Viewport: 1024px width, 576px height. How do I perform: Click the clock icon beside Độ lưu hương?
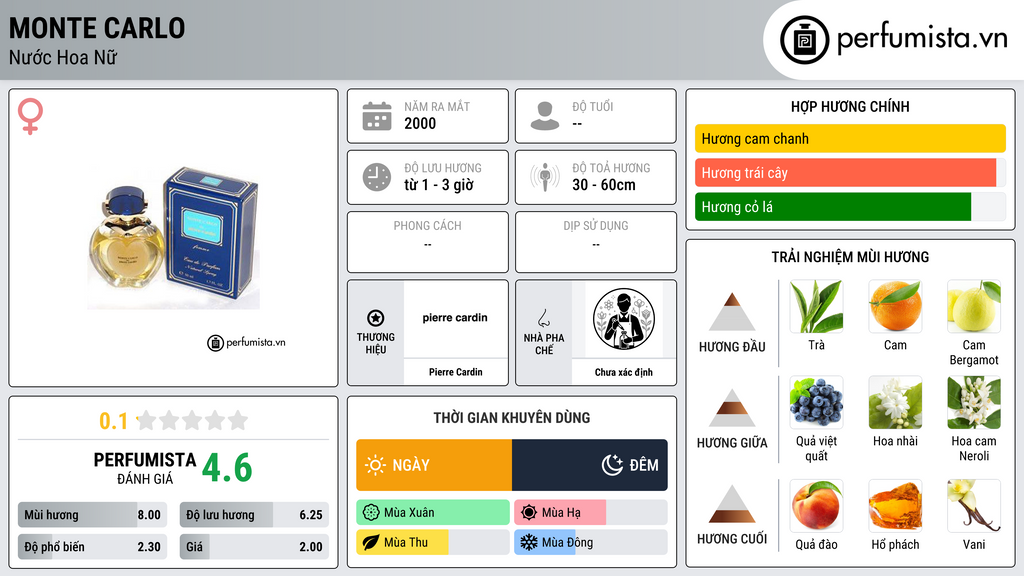(377, 177)
